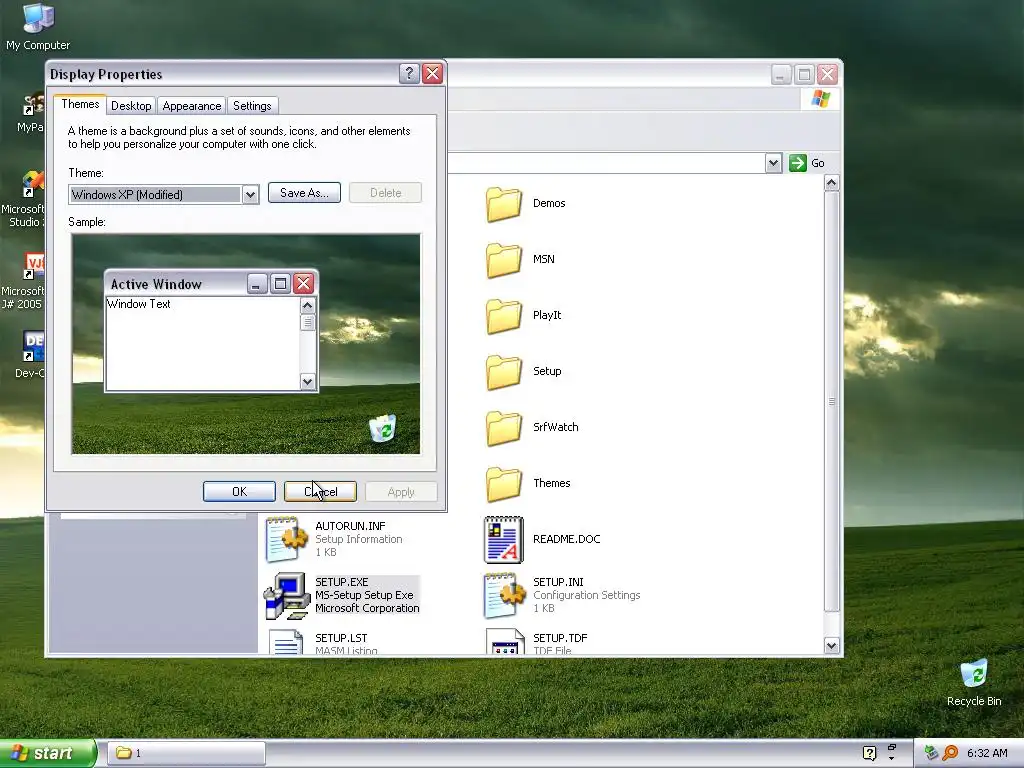Click Cancel in Display Properties
The width and height of the screenshot is (1024, 768).
(321, 492)
